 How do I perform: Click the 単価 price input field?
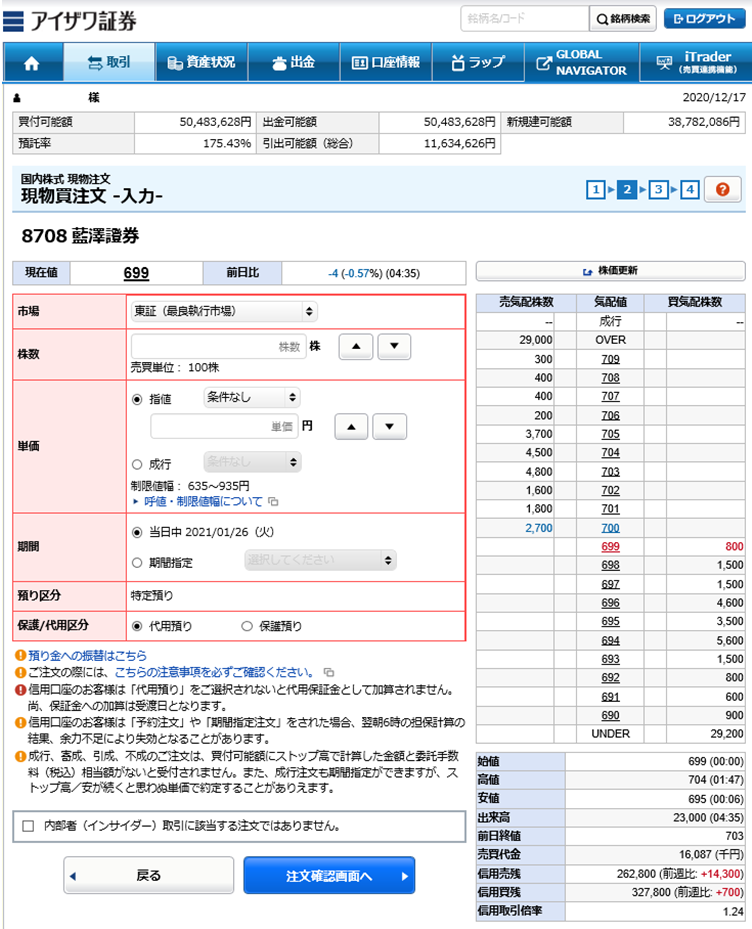(x=224, y=427)
